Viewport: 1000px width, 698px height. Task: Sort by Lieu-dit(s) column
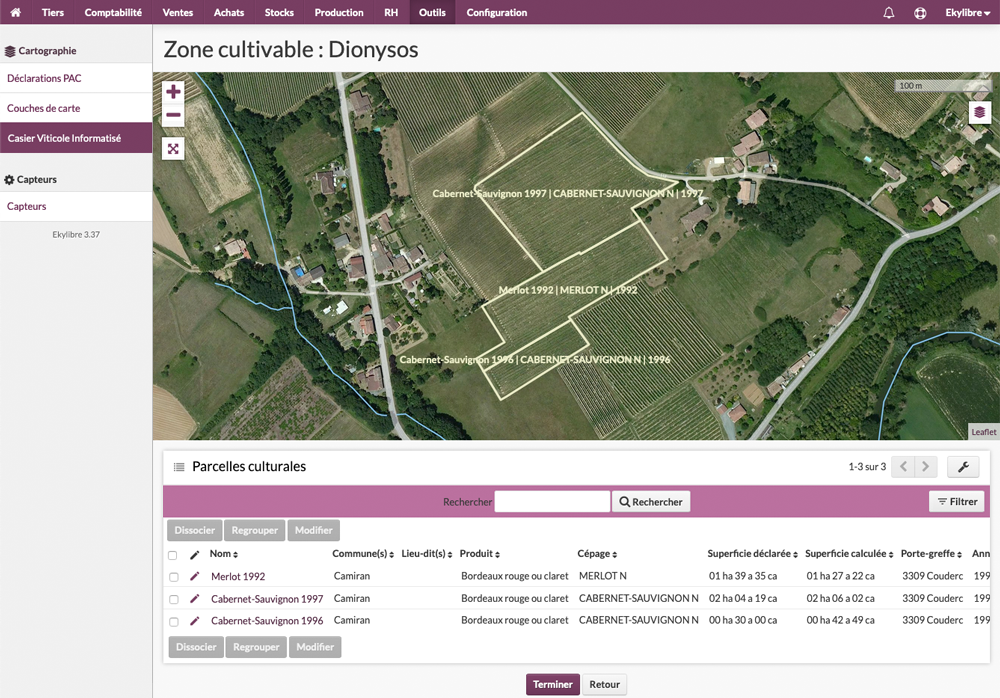click(x=427, y=554)
